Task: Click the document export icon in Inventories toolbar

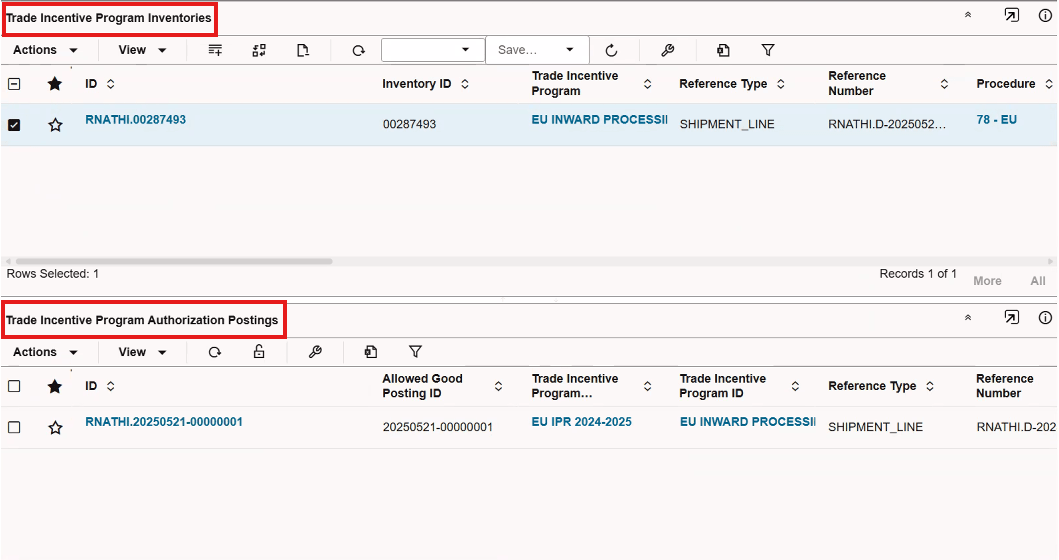Action: pos(303,50)
